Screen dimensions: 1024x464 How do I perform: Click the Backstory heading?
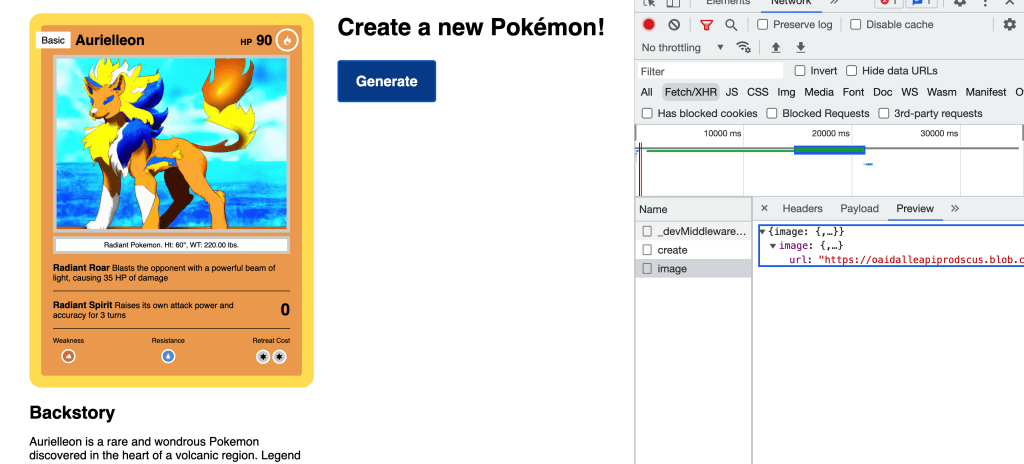(x=72, y=412)
